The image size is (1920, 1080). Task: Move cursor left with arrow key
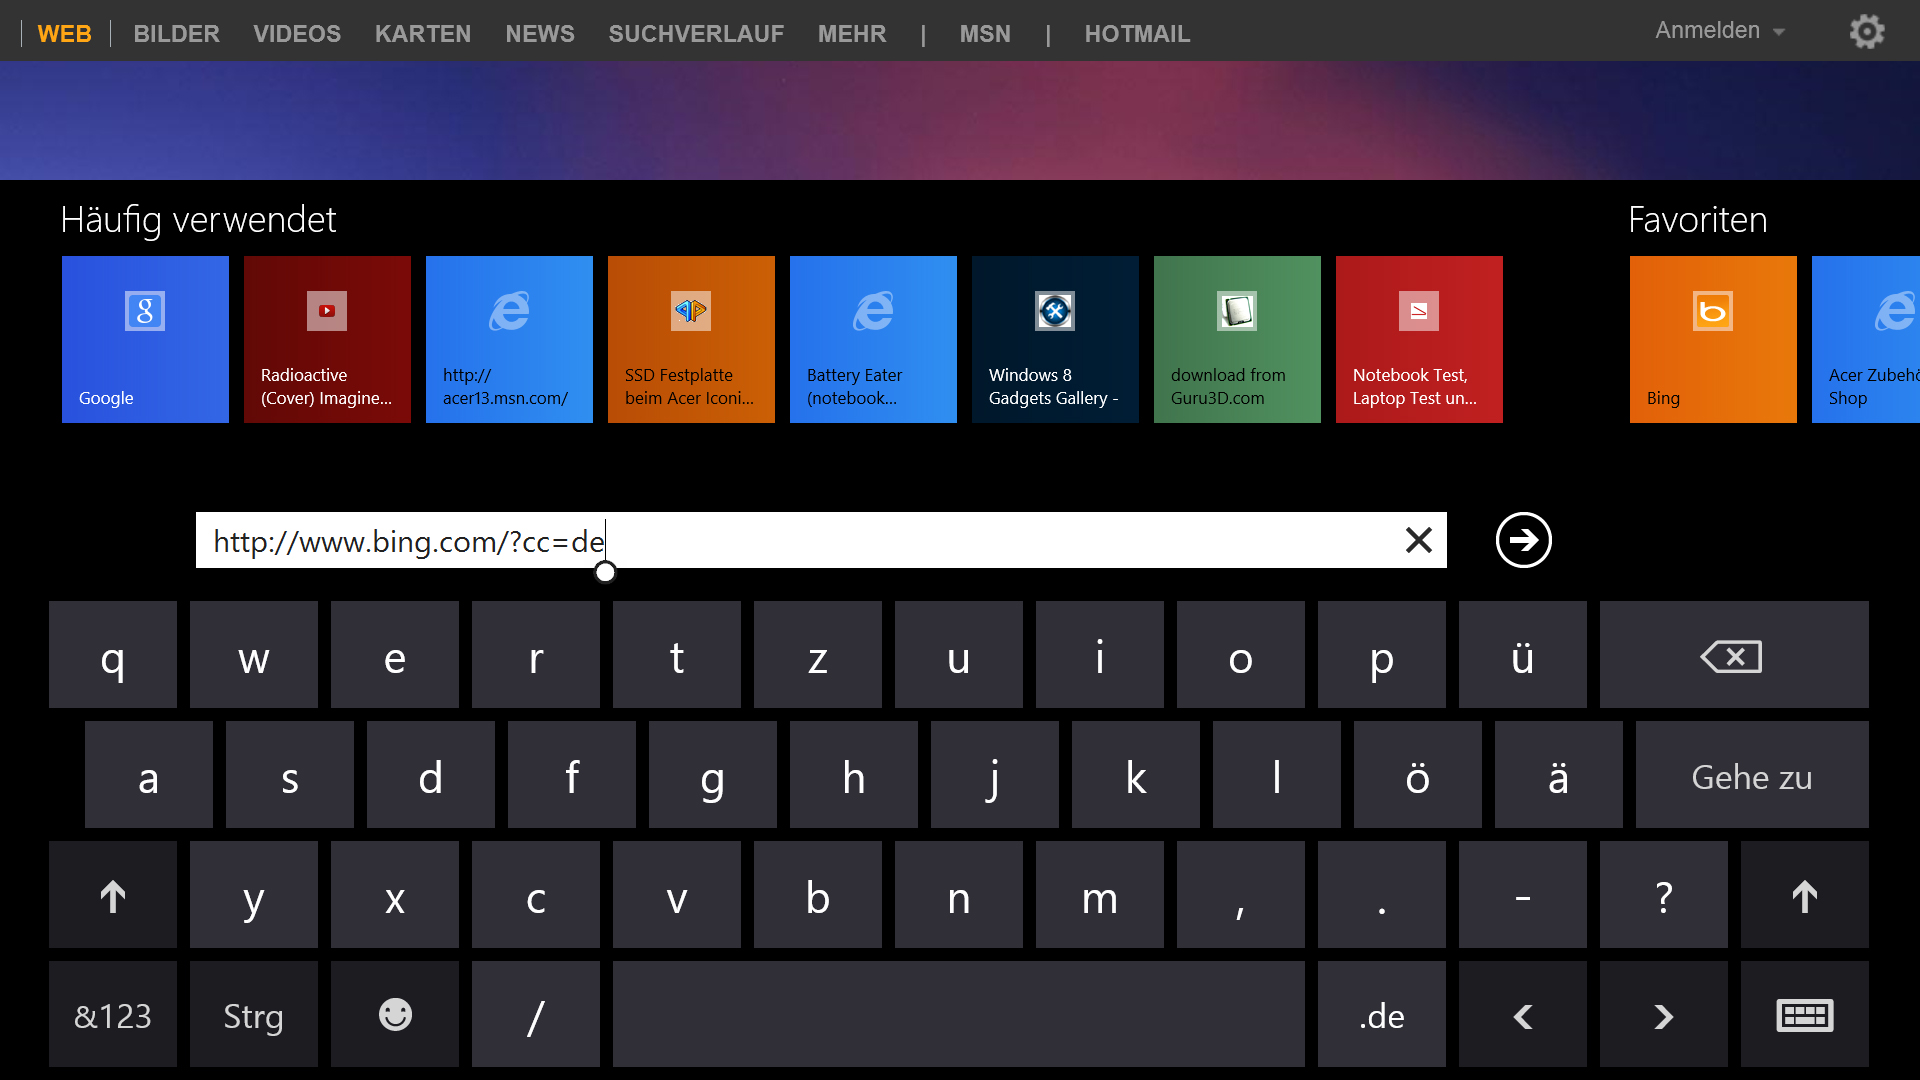coord(1522,1015)
